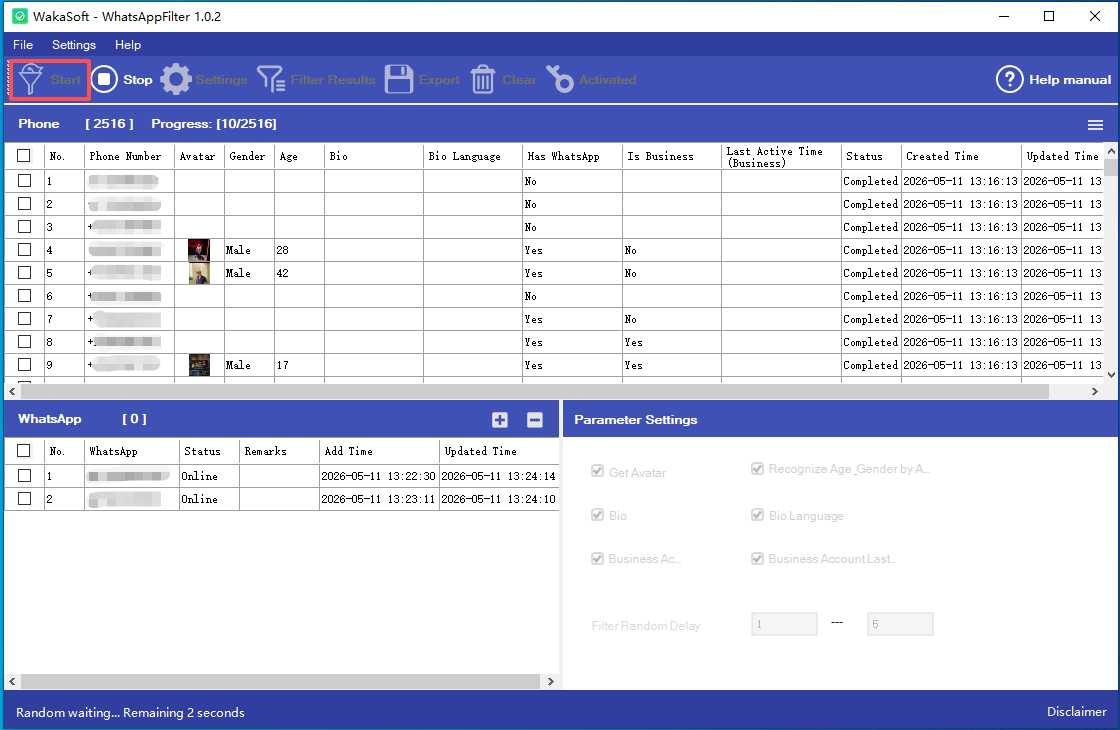The image size is (1120, 730).
Task: Click the avatar thumbnail in row 9
Action: tap(199, 365)
